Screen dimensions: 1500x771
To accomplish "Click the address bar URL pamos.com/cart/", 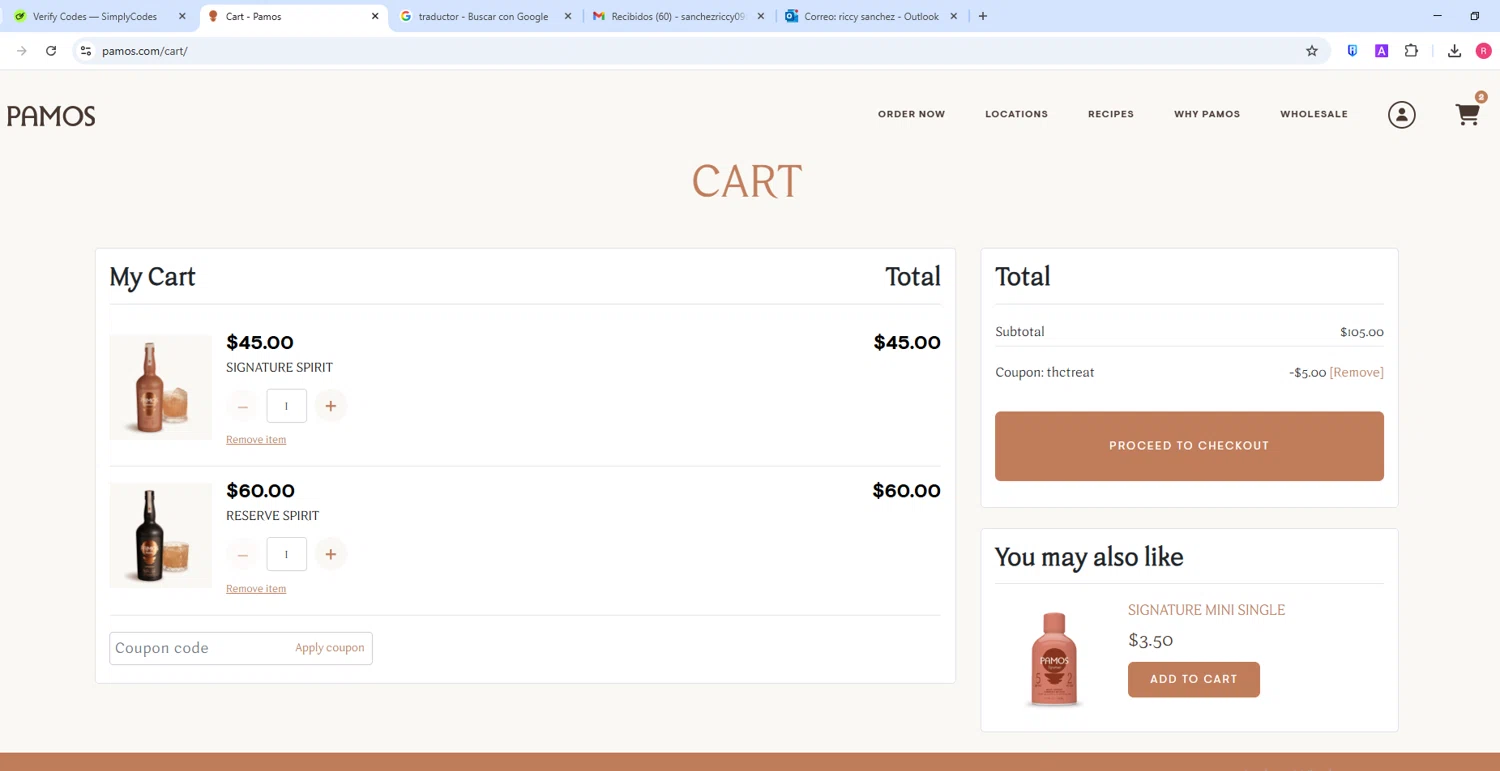I will pos(145,51).
